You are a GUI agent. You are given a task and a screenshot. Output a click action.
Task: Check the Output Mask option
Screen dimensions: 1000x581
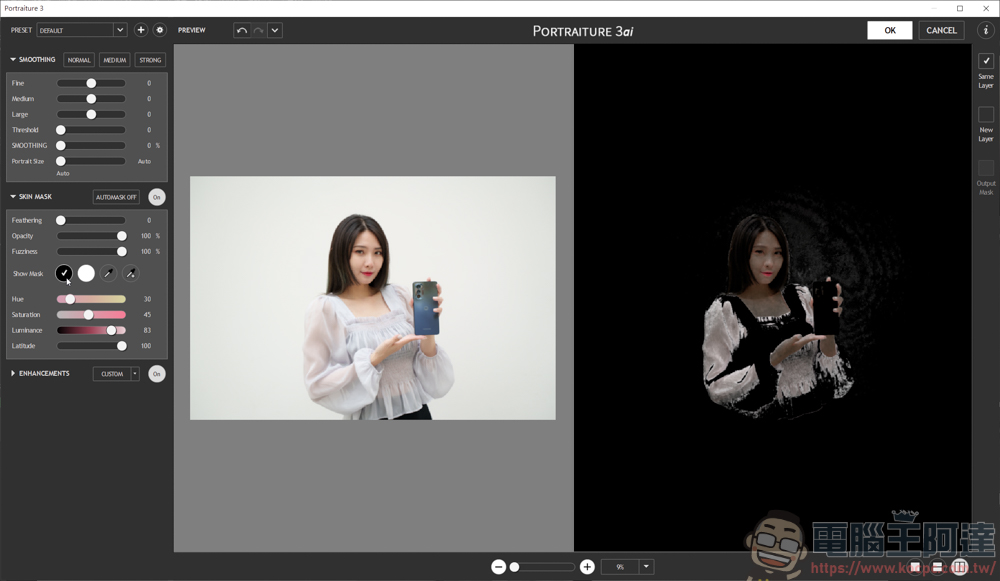click(x=986, y=168)
